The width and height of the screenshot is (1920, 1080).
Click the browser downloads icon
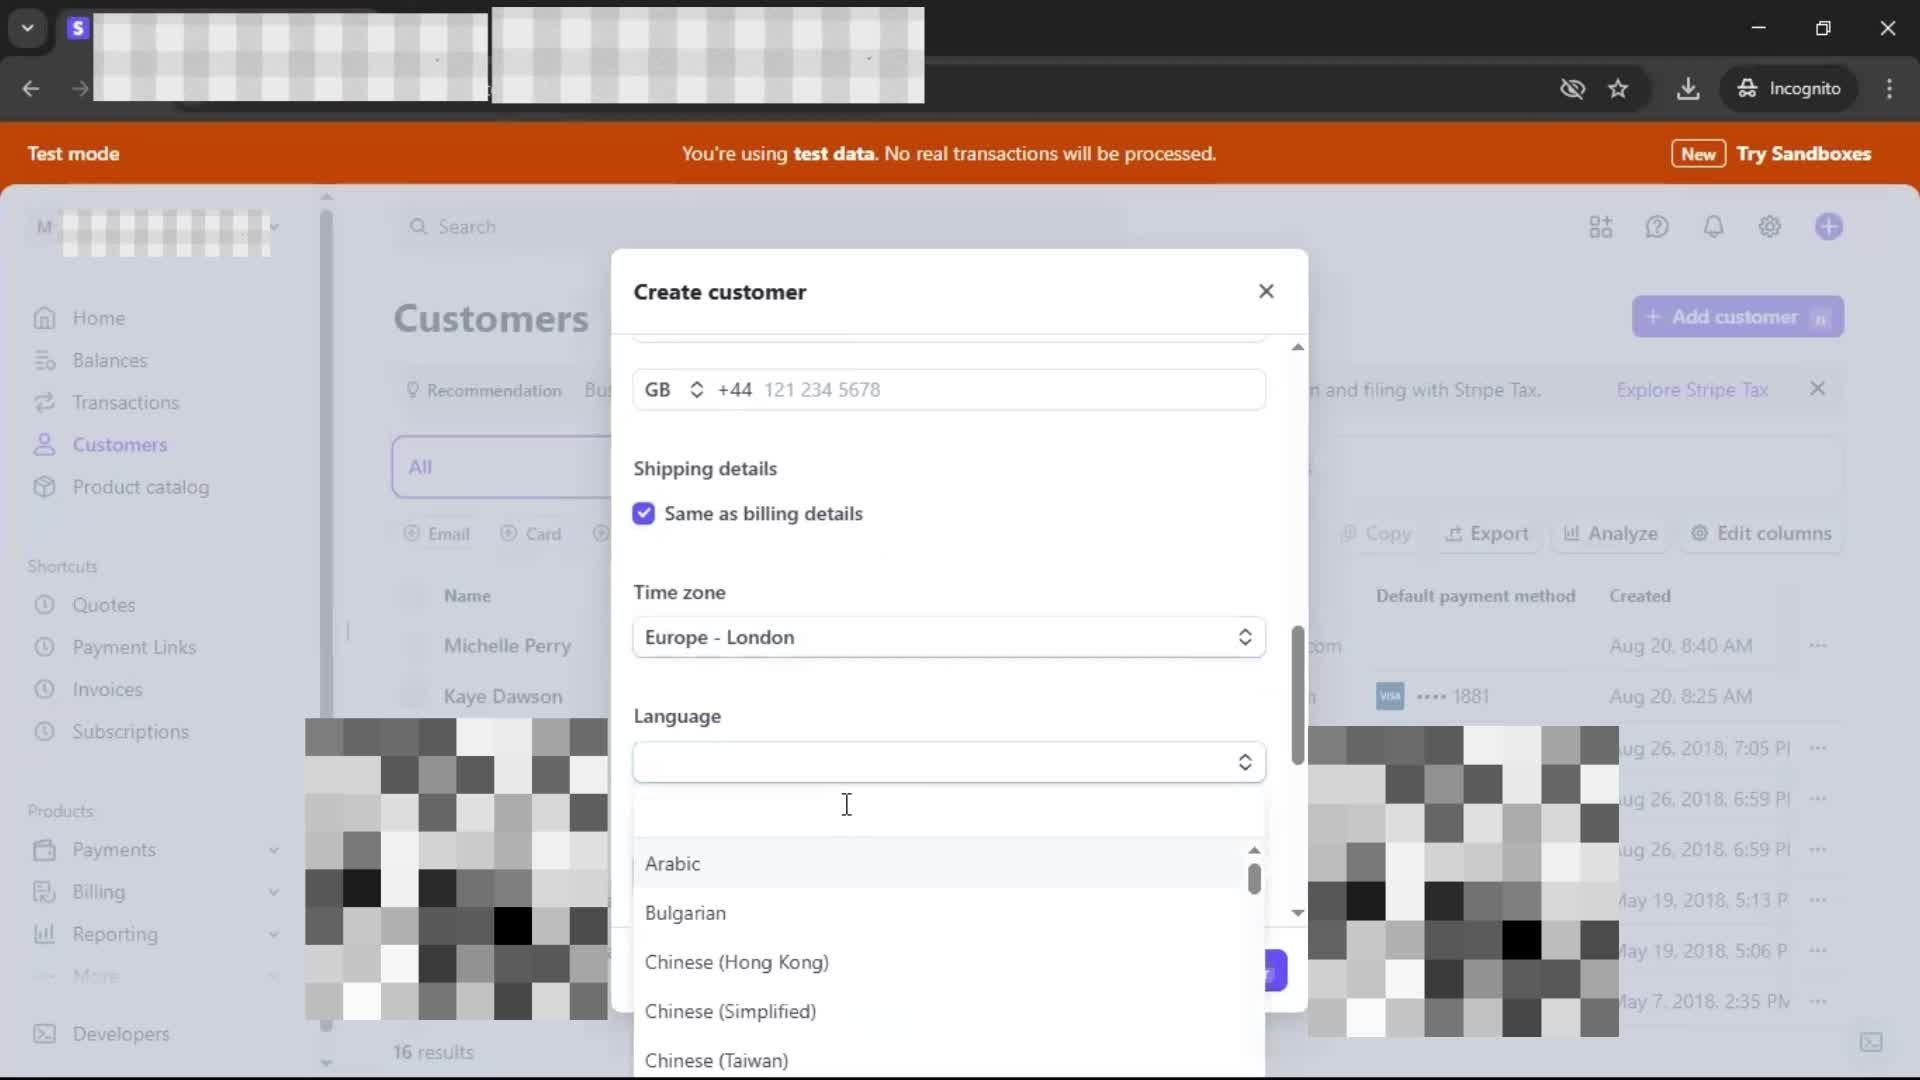(x=1688, y=89)
